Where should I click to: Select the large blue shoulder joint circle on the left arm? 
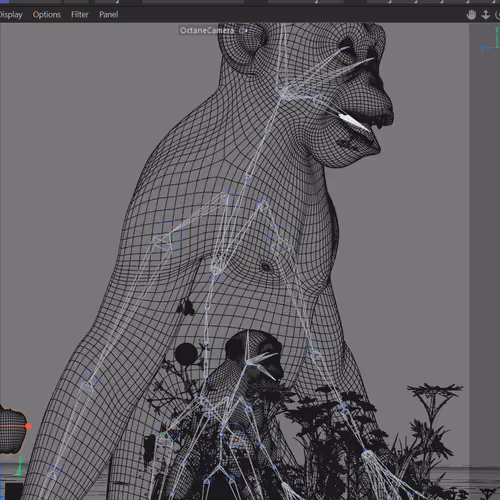(x=169, y=234)
